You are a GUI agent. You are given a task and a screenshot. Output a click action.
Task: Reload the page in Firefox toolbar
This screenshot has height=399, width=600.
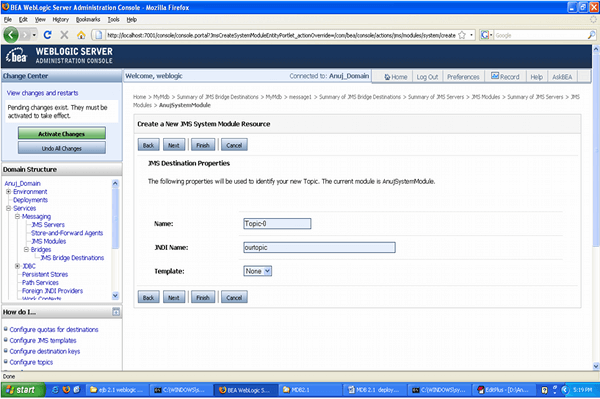(x=47, y=35)
